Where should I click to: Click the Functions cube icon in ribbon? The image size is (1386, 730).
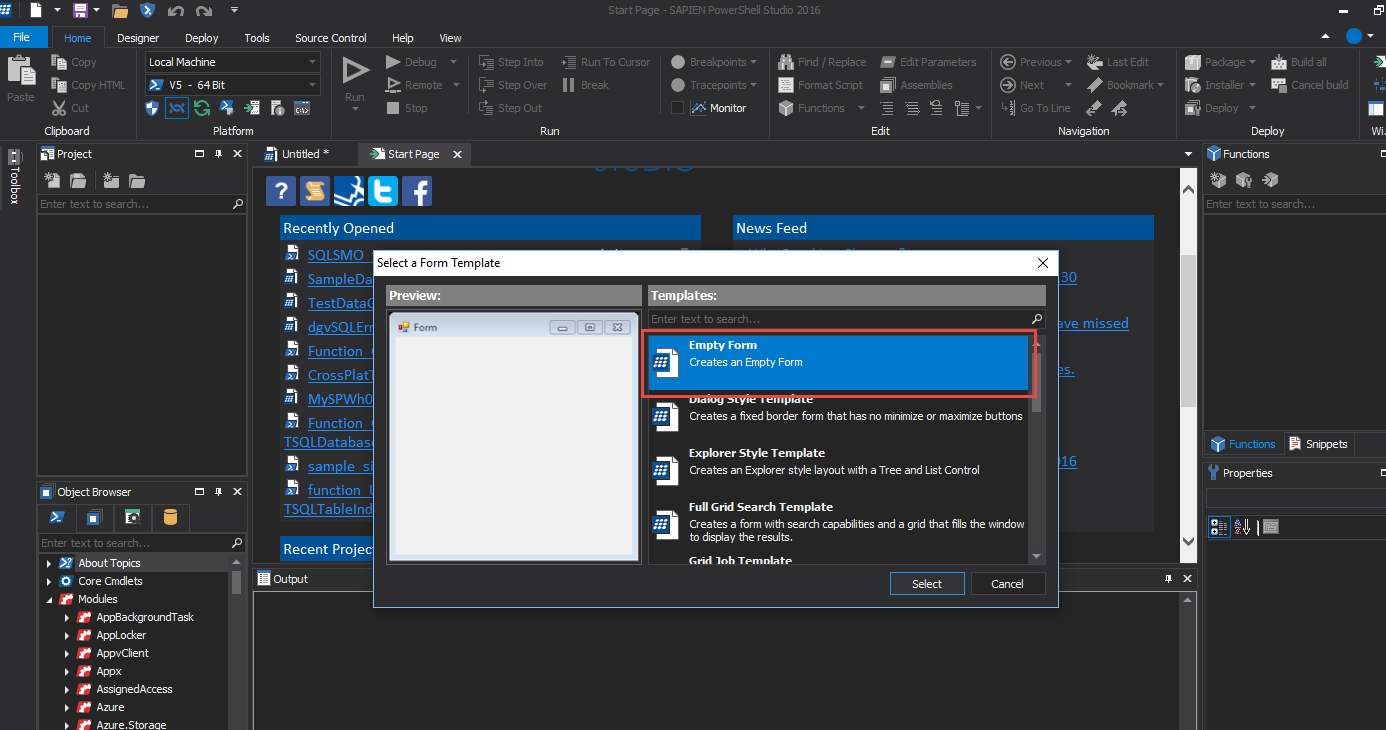click(x=786, y=108)
